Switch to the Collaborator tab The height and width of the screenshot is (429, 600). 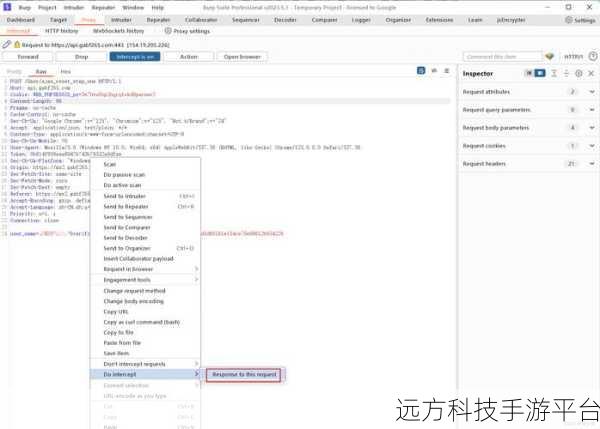pyautogui.click(x=201, y=20)
